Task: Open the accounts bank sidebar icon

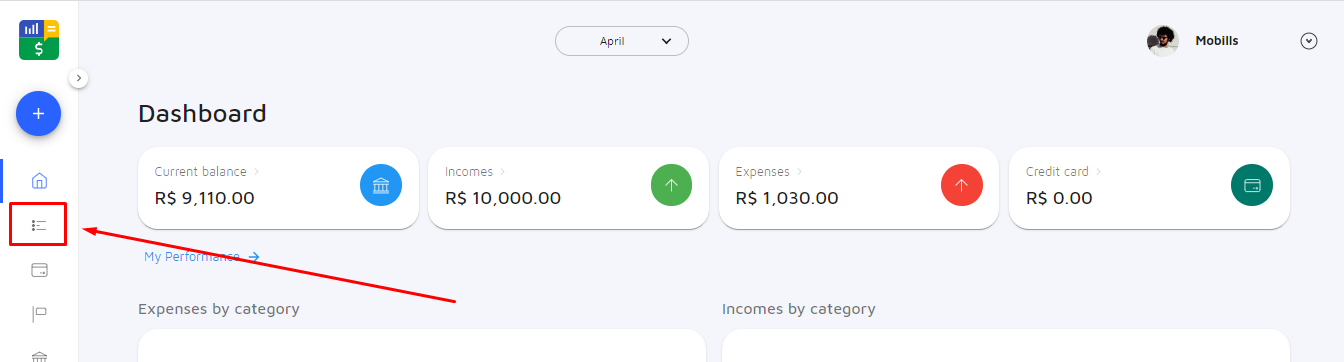Action: [39, 356]
